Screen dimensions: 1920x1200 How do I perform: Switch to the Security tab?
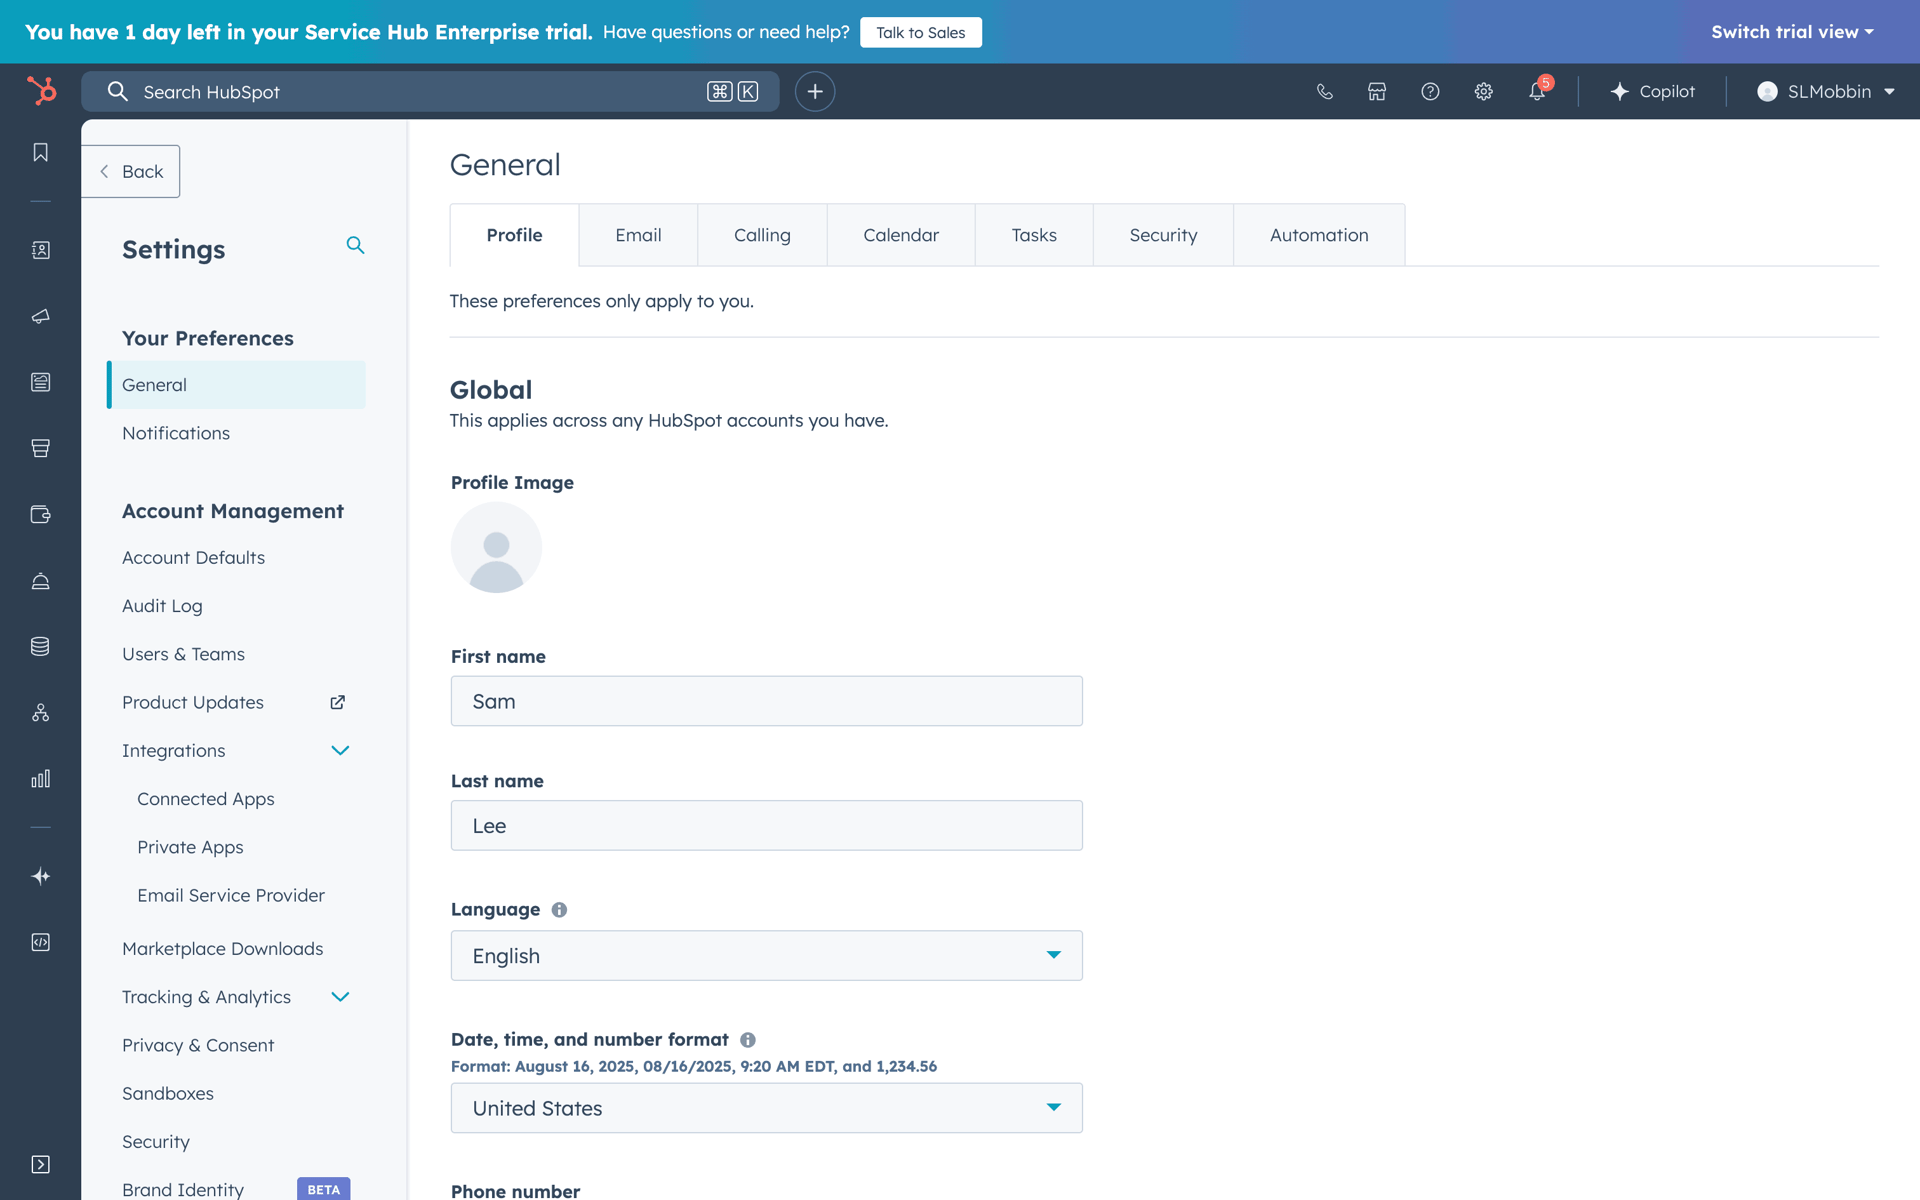tap(1163, 235)
